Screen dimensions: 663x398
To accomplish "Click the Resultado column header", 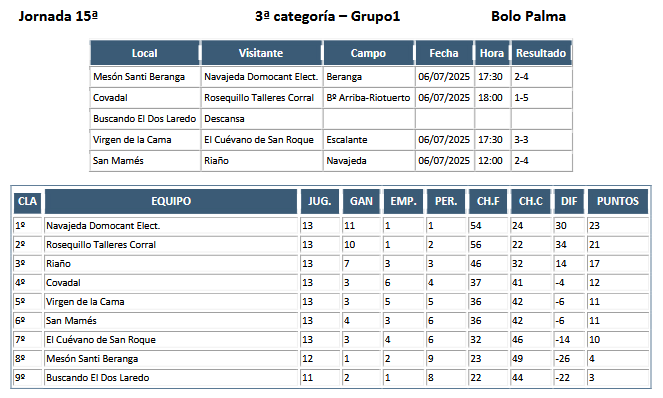I will point(541,53).
